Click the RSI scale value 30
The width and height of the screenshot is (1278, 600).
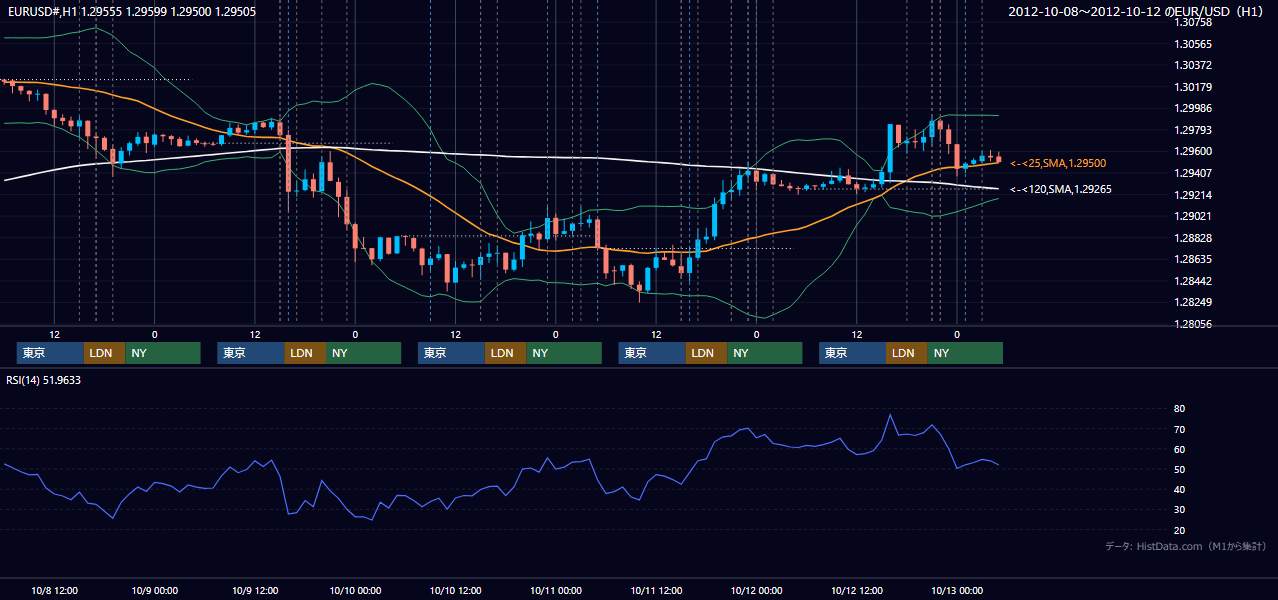(1179, 510)
